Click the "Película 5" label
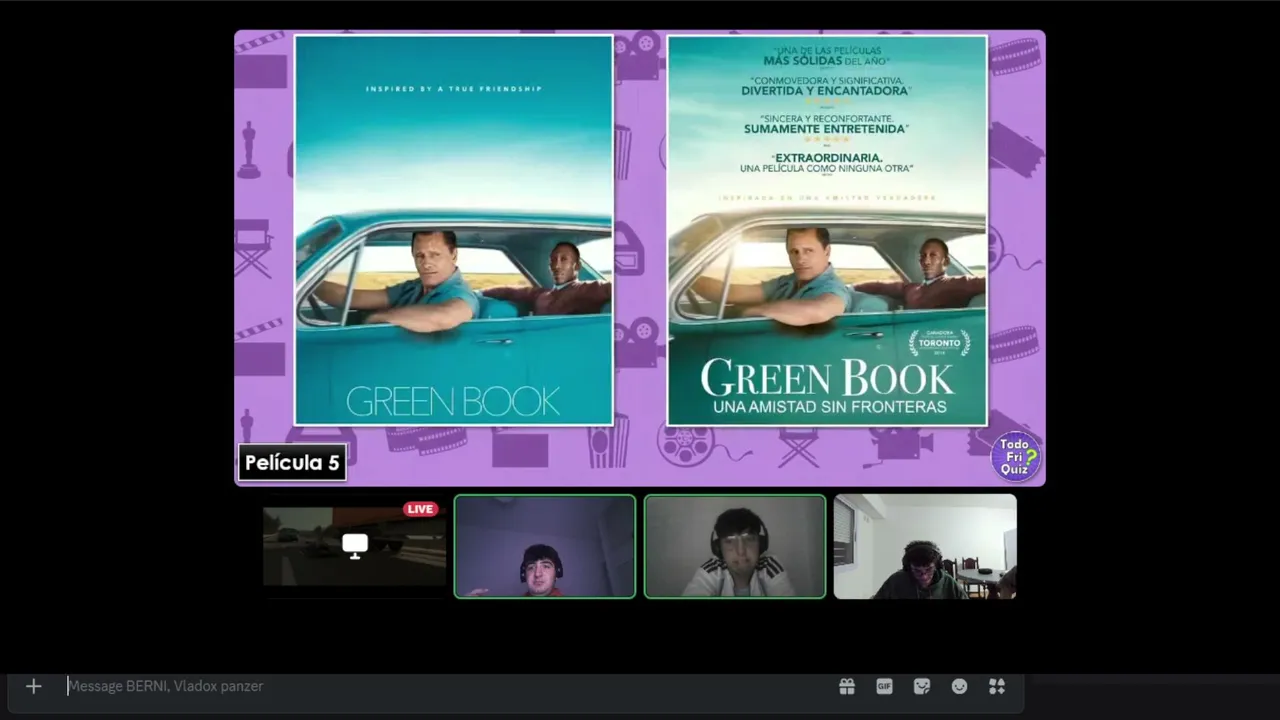The height and width of the screenshot is (720, 1280). click(292, 463)
